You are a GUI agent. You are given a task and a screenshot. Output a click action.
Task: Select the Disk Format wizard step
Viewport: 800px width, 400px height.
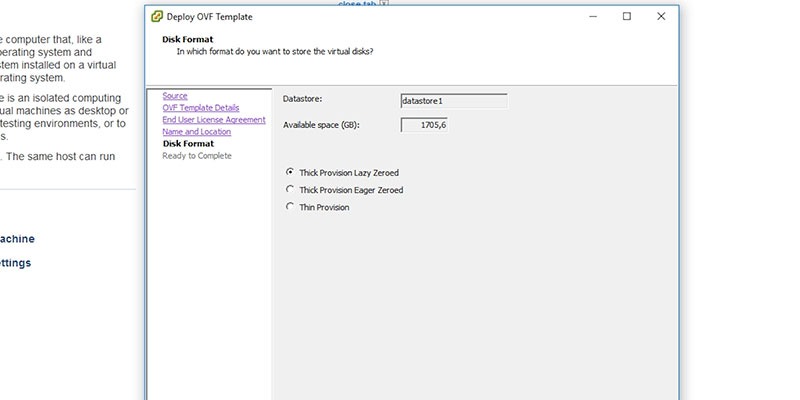coord(188,144)
